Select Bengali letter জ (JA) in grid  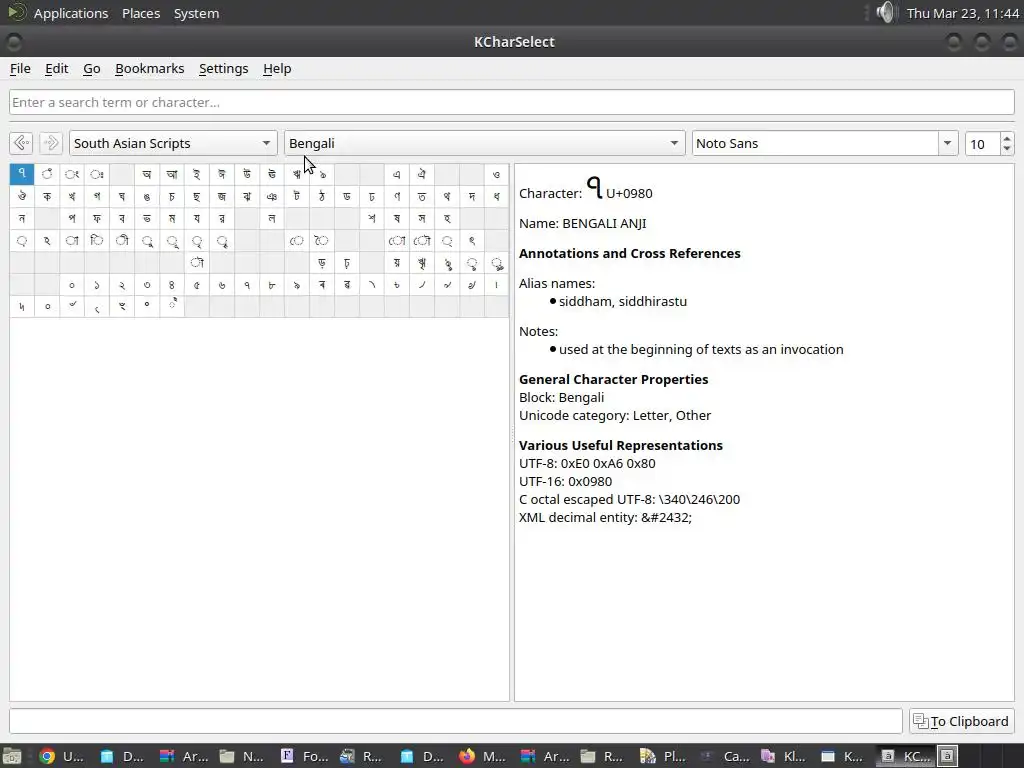tap(221, 197)
